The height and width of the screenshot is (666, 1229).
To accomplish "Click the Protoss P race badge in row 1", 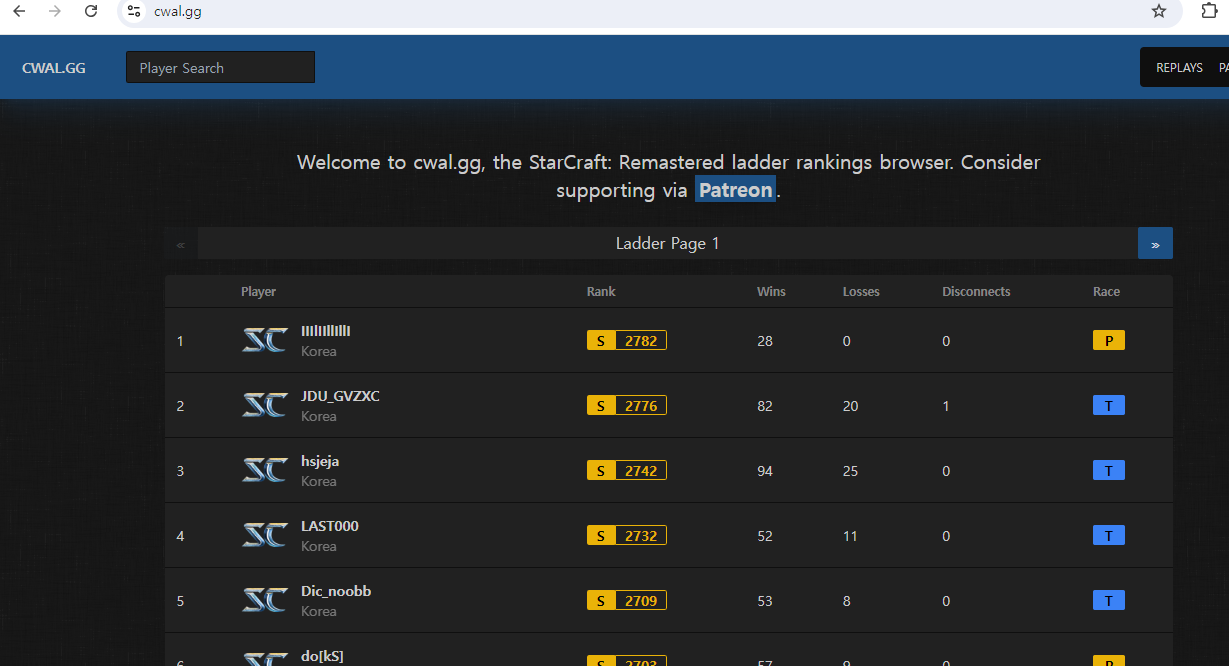I will (x=1109, y=341).
